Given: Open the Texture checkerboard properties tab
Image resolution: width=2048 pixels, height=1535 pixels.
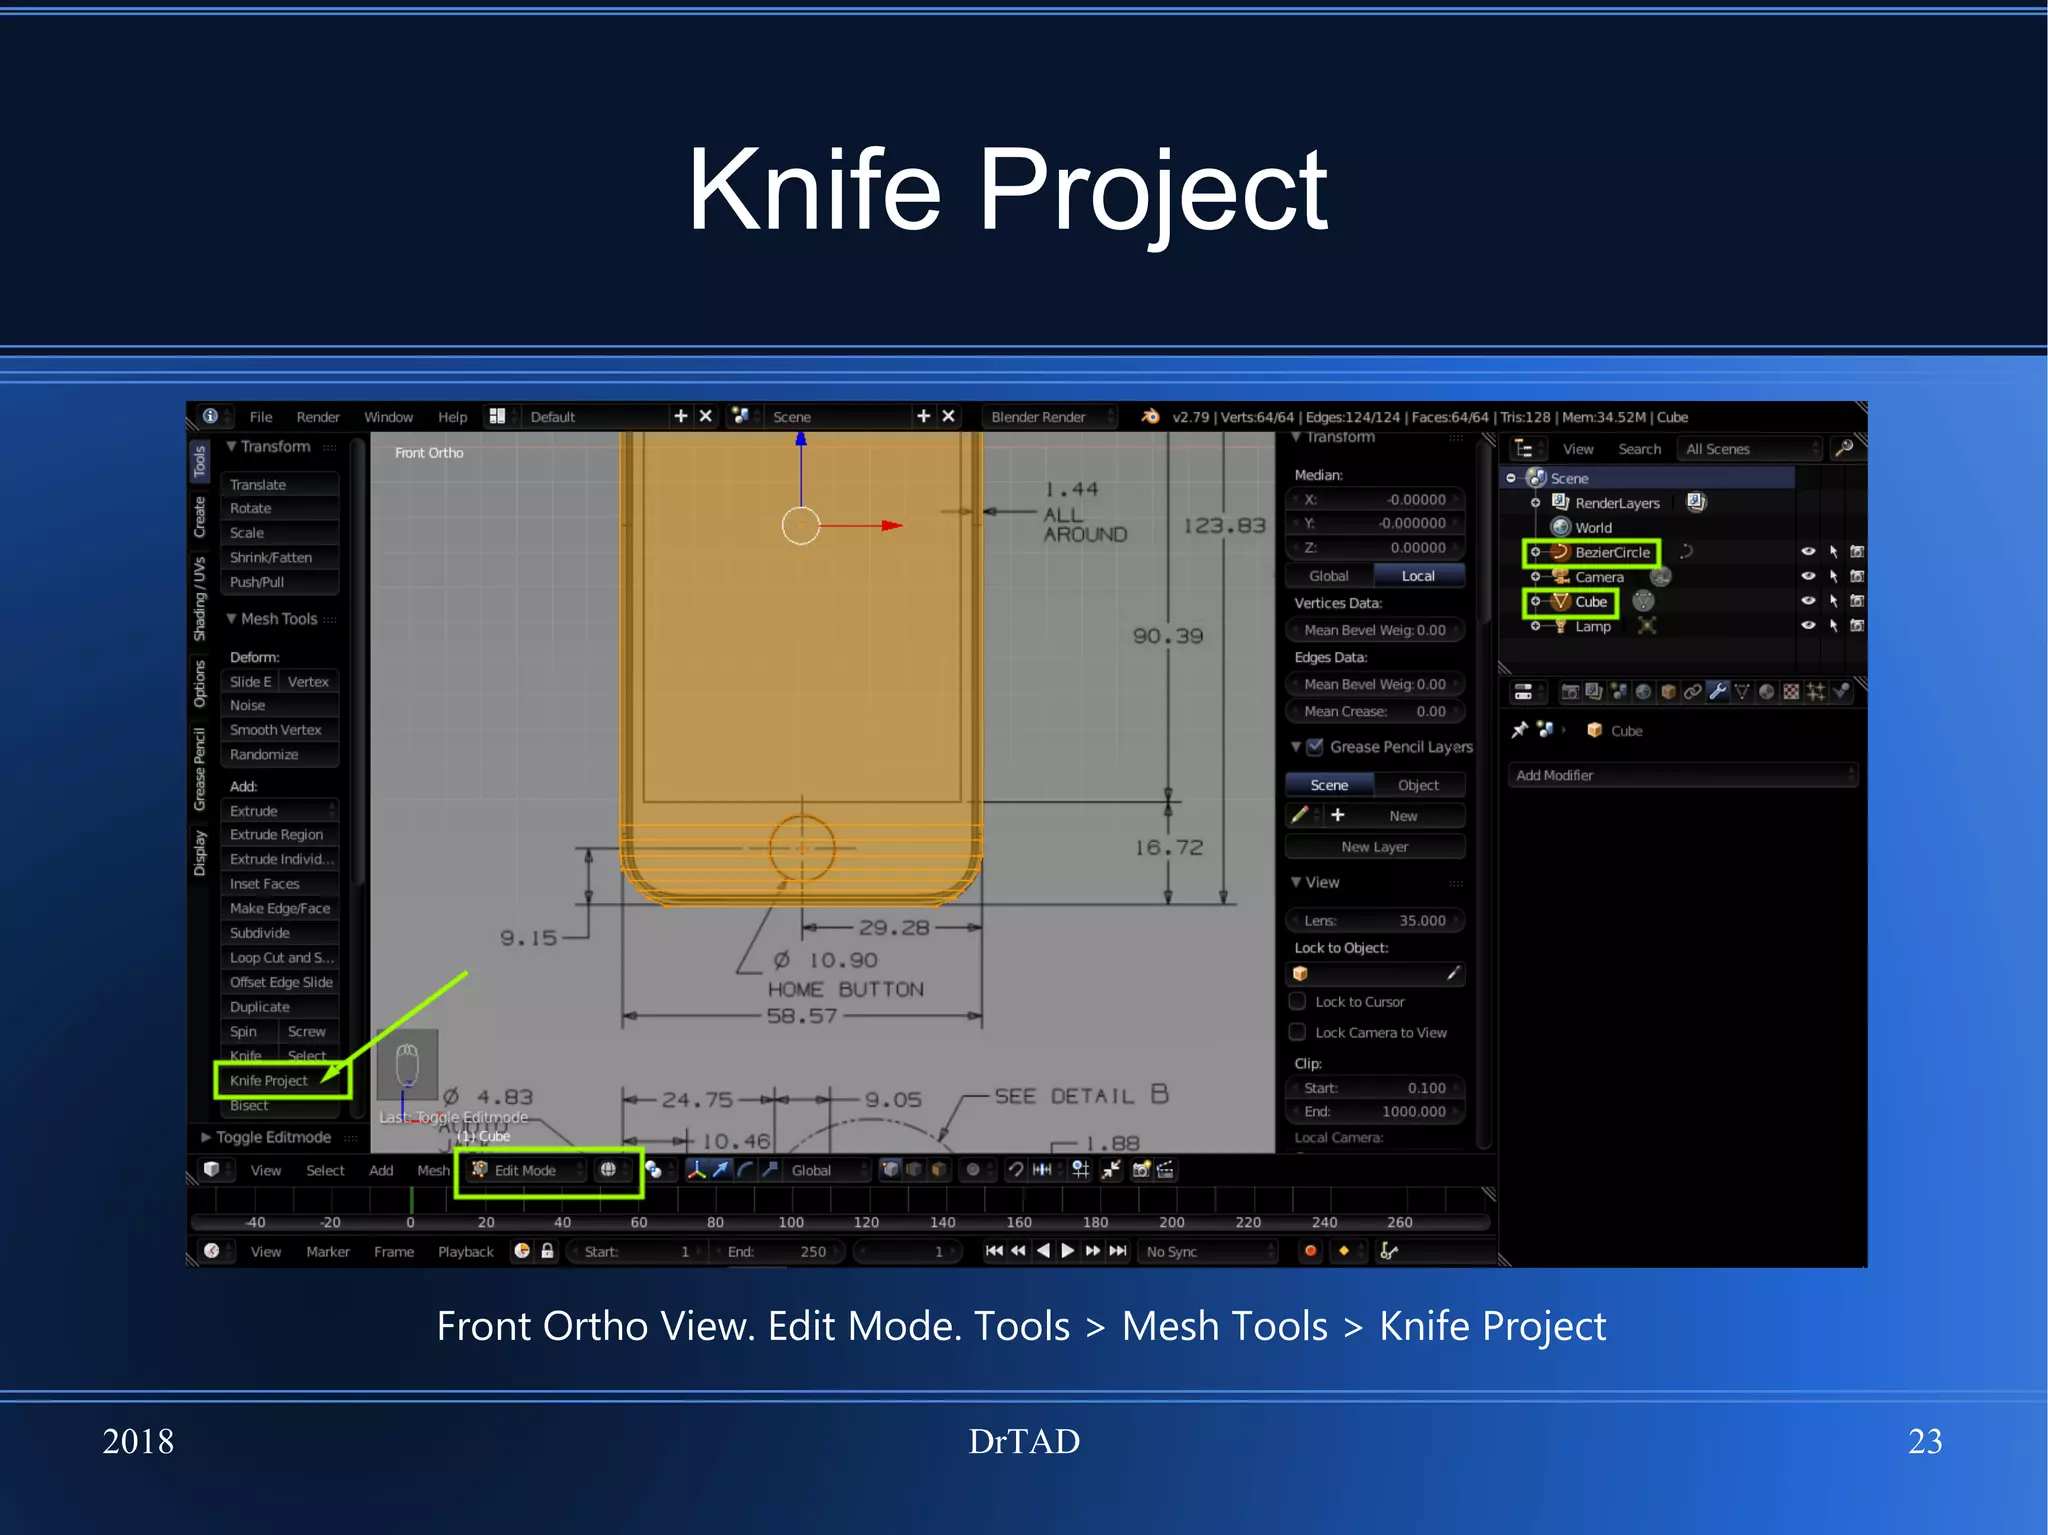Looking at the screenshot, I should tap(1791, 691).
